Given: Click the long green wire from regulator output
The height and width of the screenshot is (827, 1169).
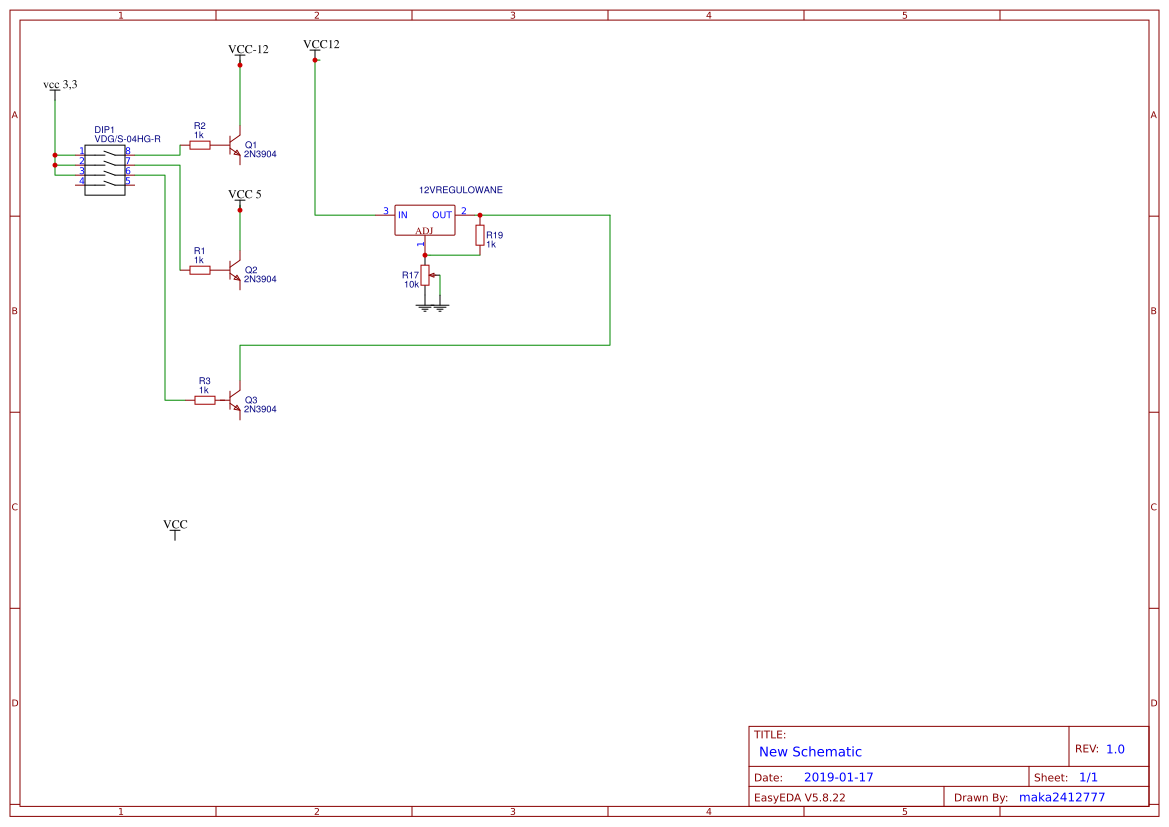Looking at the screenshot, I should pyautogui.click(x=611, y=280).
